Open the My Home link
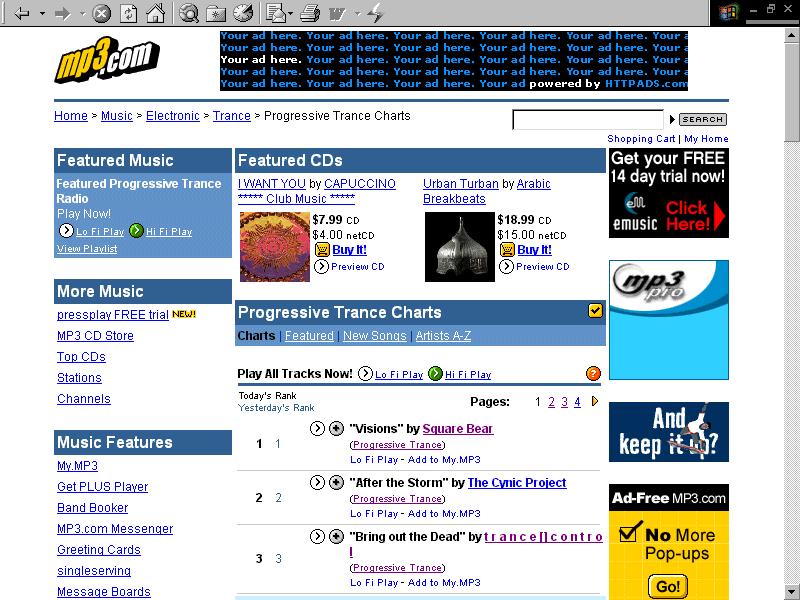 pos(706,139)
